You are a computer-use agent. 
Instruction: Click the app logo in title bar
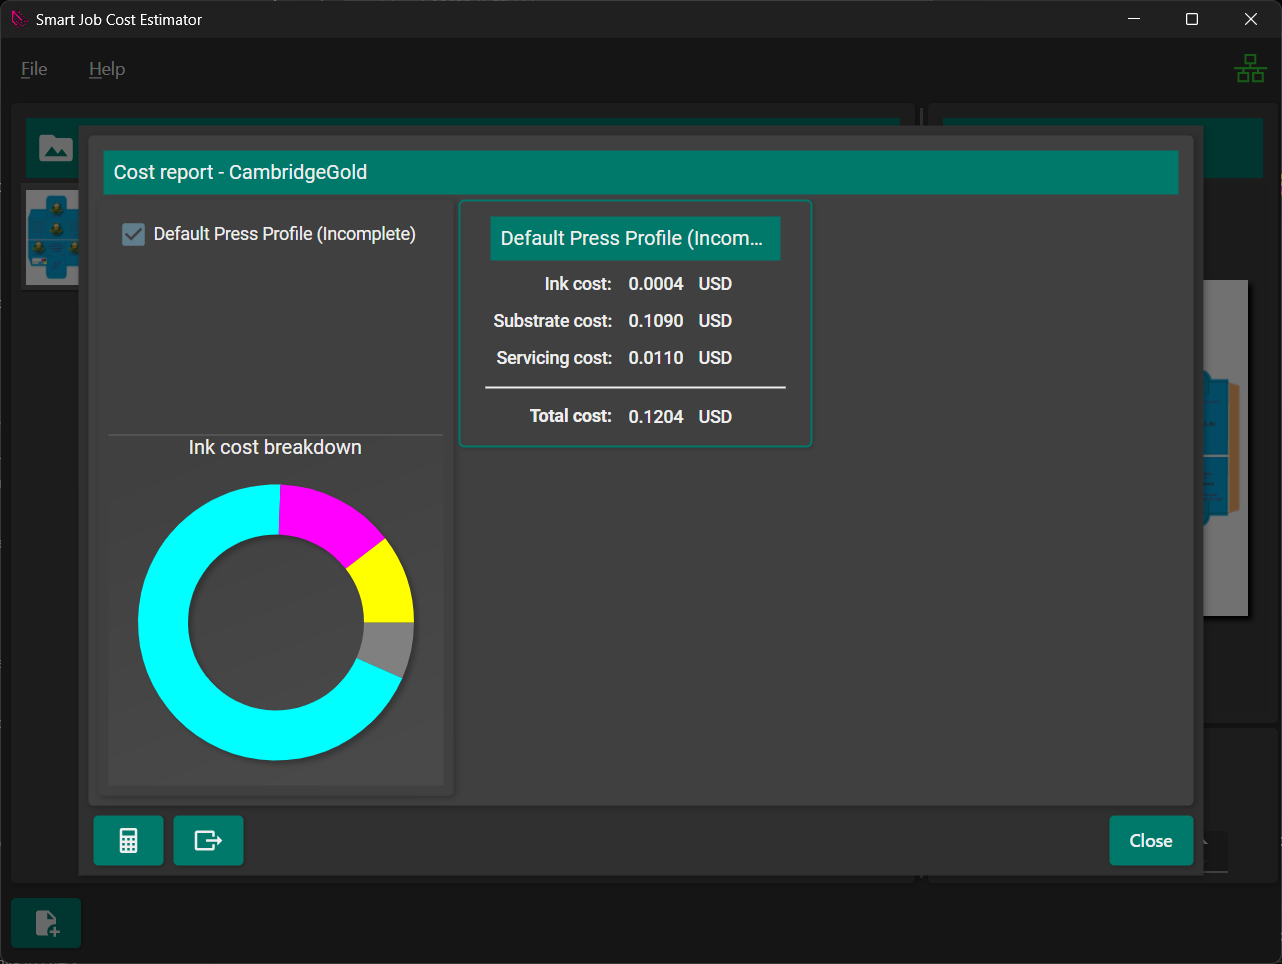click(18, 19)
